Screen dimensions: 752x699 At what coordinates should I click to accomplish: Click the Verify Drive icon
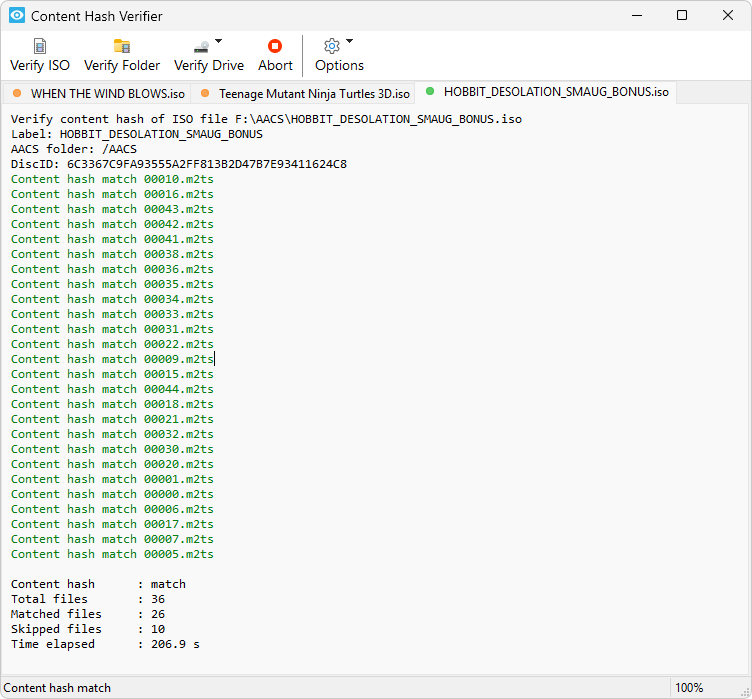pyautogui.click(x=201, y=47)
